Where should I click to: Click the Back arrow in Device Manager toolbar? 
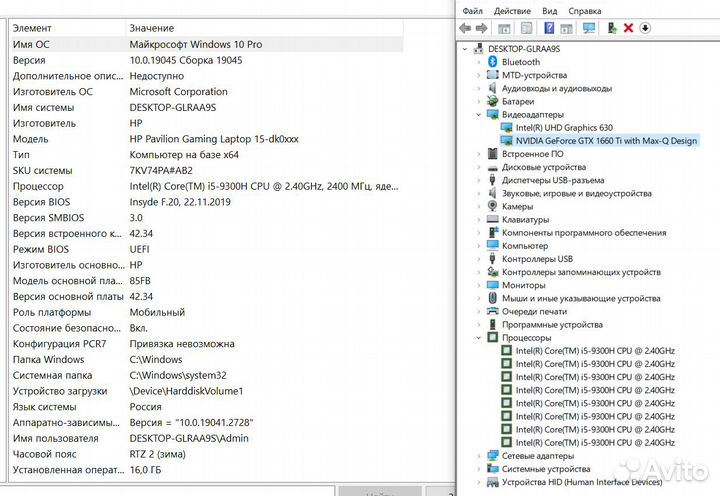pyautogui.click(x=465, y=28)
